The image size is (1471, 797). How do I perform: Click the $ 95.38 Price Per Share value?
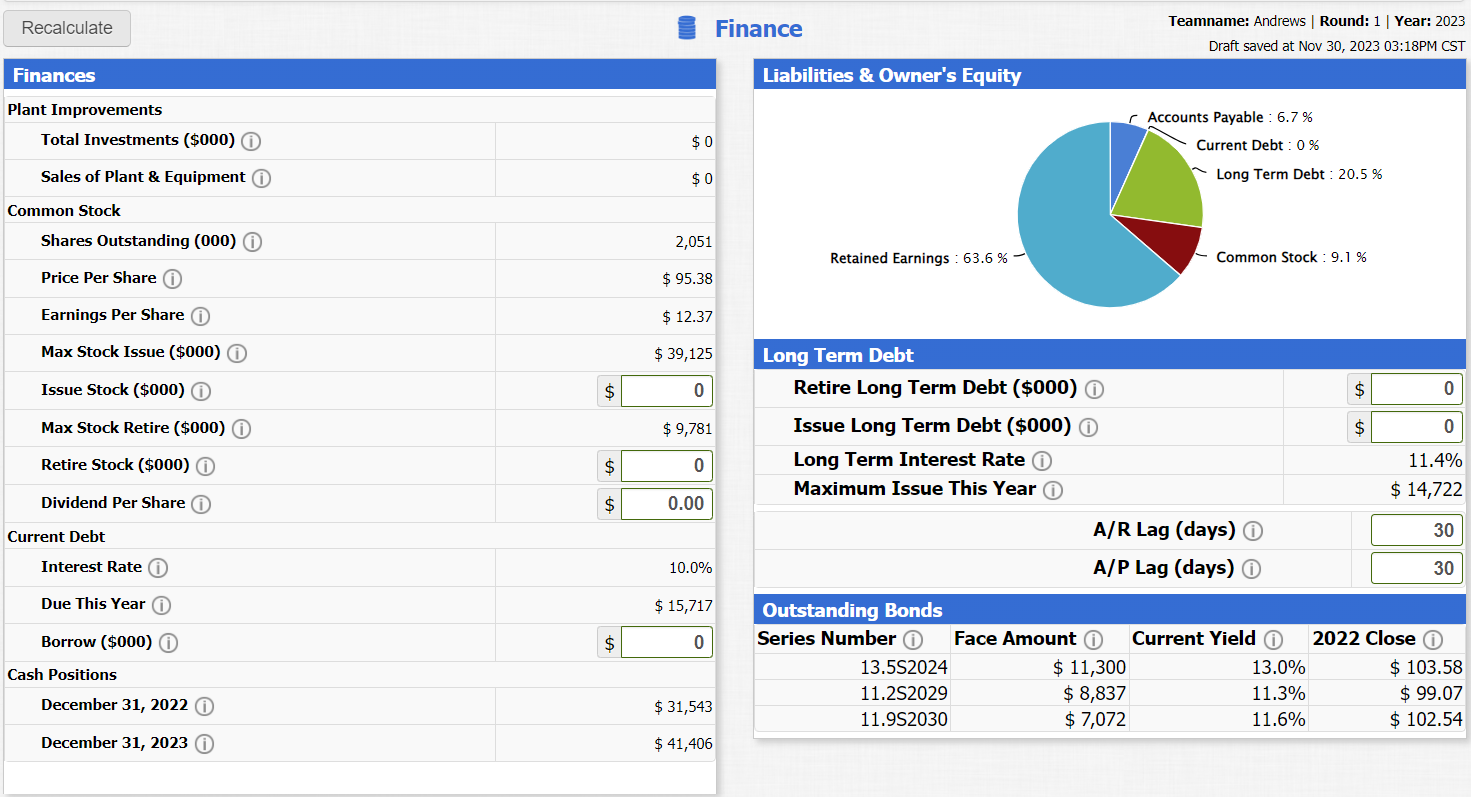pyautogui.click(x=688, y=278)
